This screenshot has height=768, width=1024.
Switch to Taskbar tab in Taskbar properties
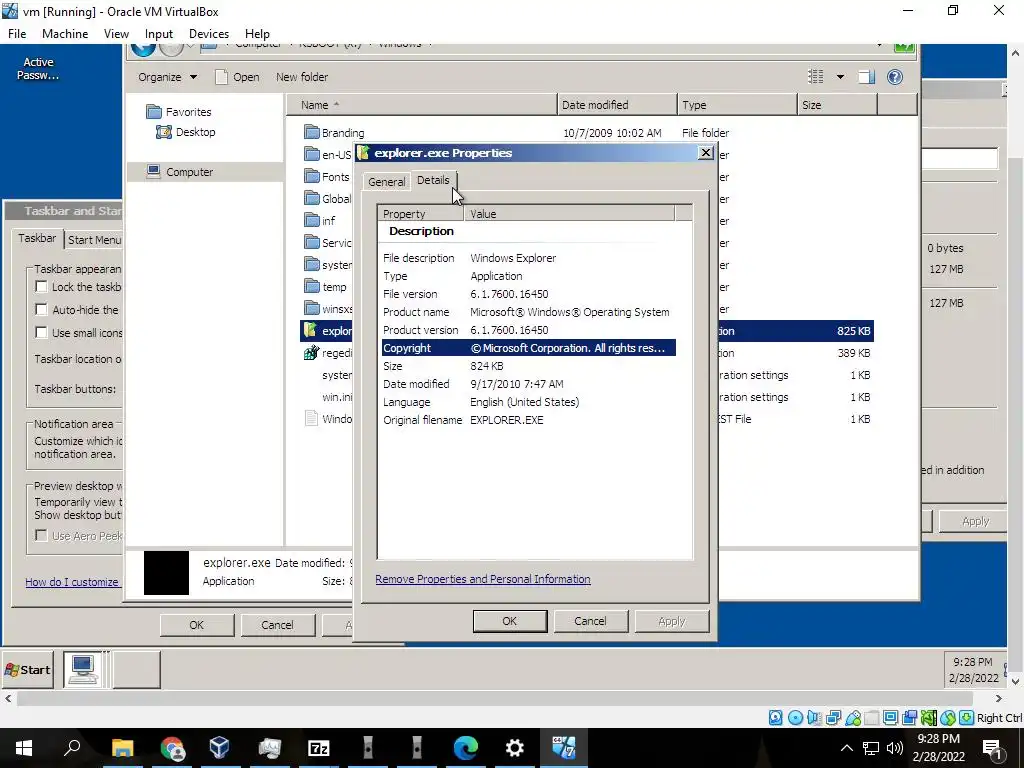coord(37,238)
